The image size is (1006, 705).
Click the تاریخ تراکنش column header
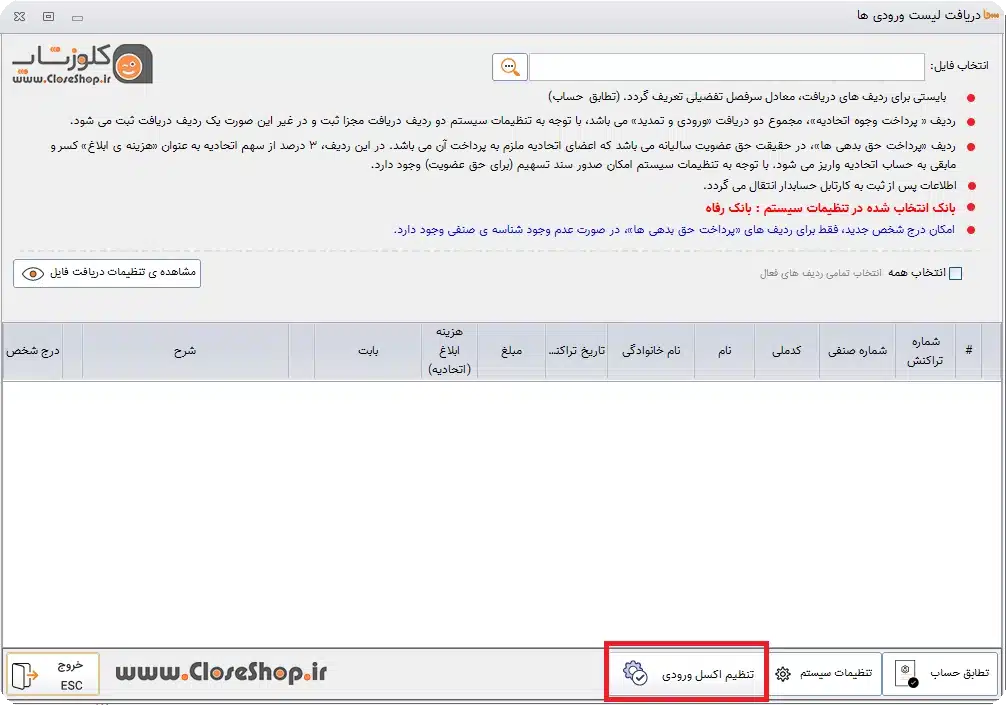click(x=576, y=351)
